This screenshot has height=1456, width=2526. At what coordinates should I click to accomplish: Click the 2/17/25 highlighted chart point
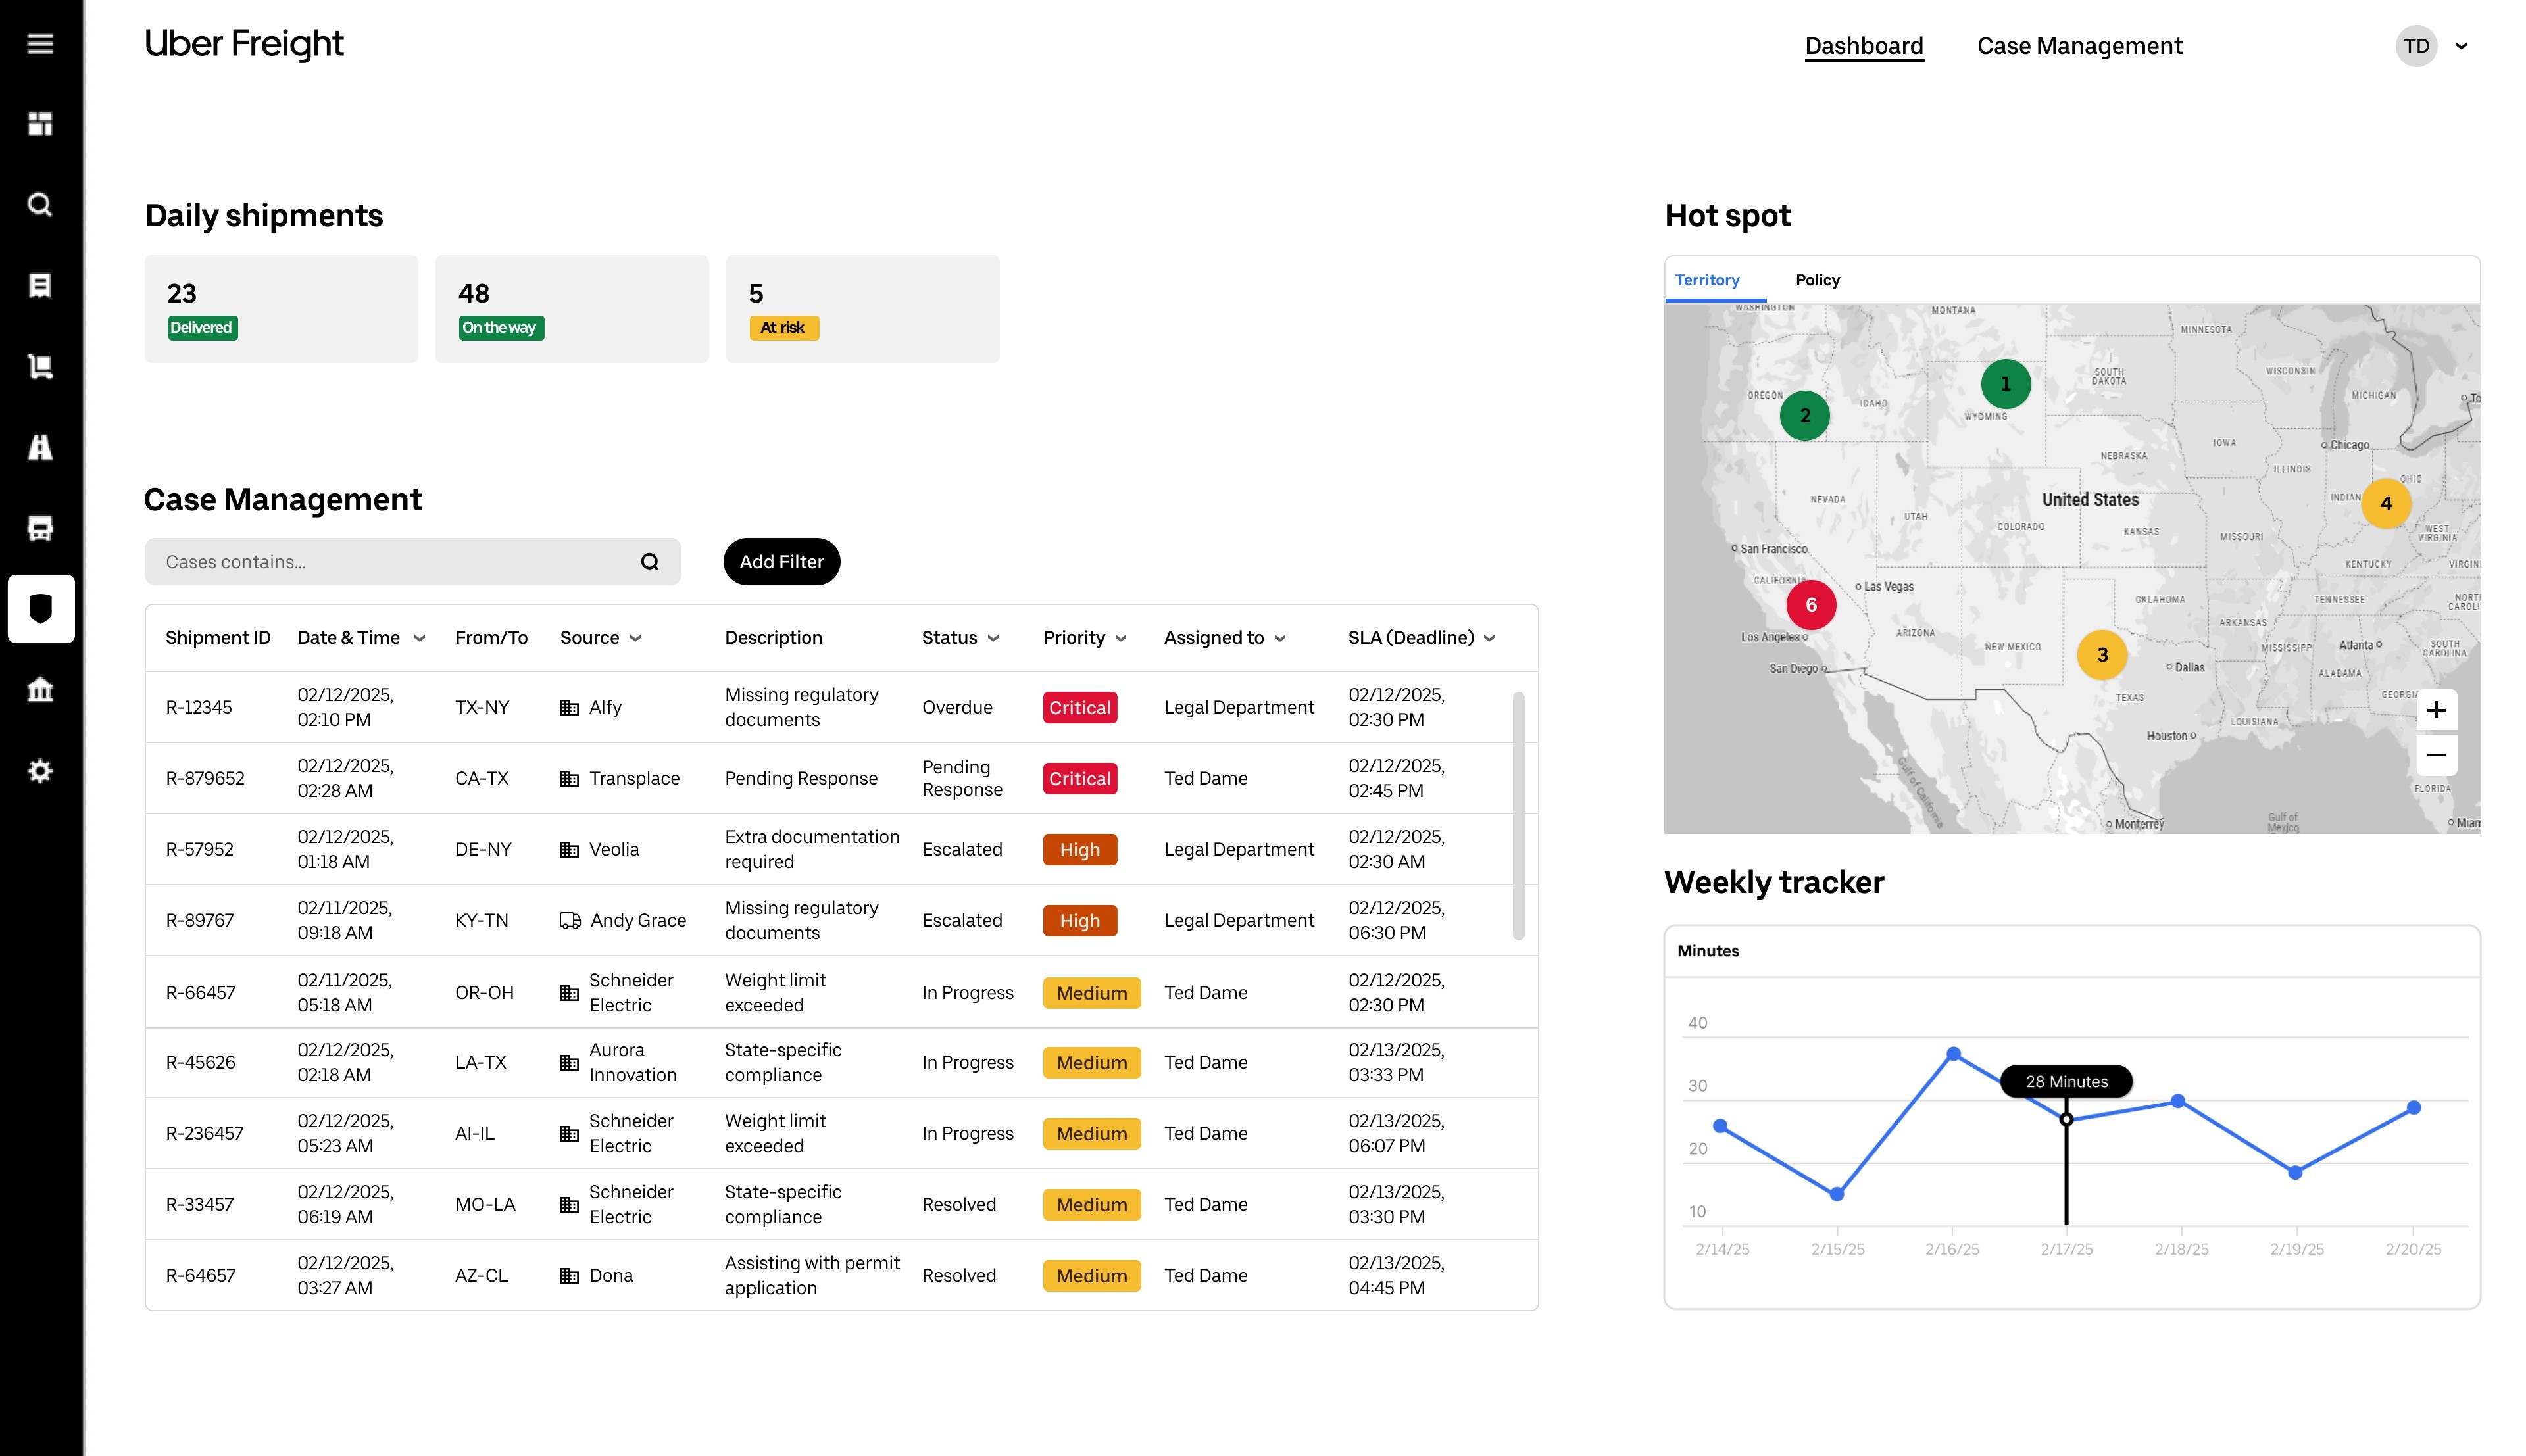(2066, 1119)
